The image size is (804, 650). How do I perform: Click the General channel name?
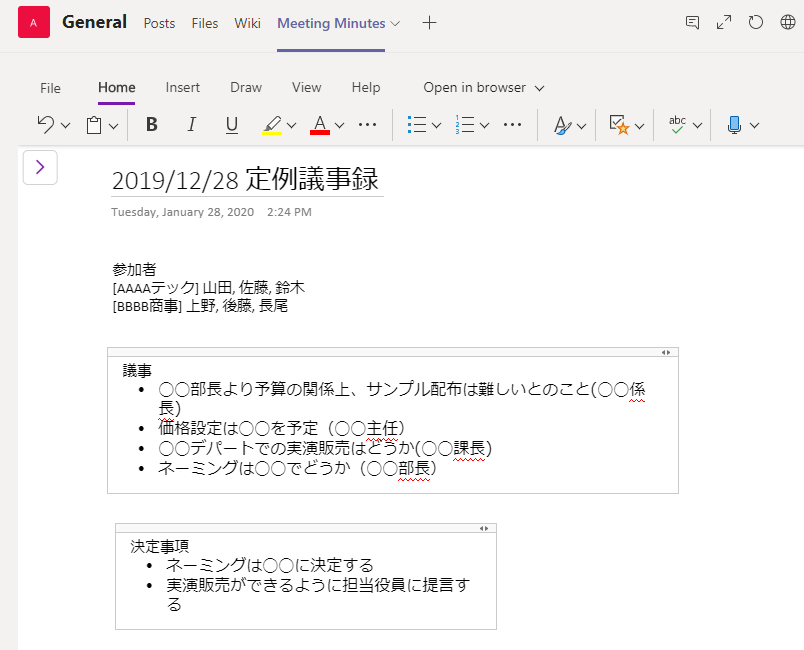94,22
